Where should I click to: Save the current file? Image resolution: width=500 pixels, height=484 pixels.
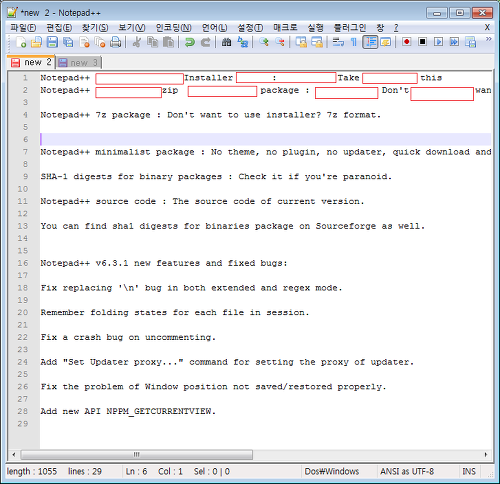point(52,42)
